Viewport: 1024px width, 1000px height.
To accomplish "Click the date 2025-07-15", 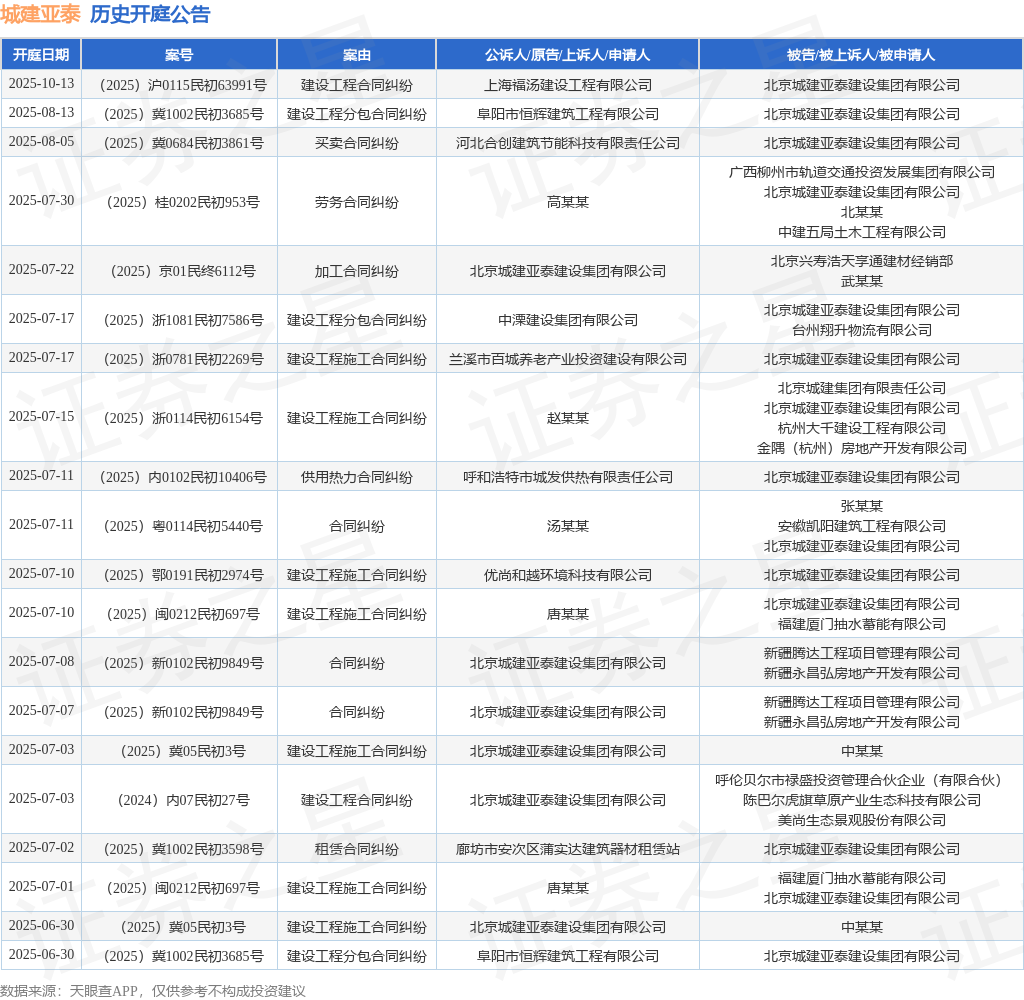I will 41,416.
